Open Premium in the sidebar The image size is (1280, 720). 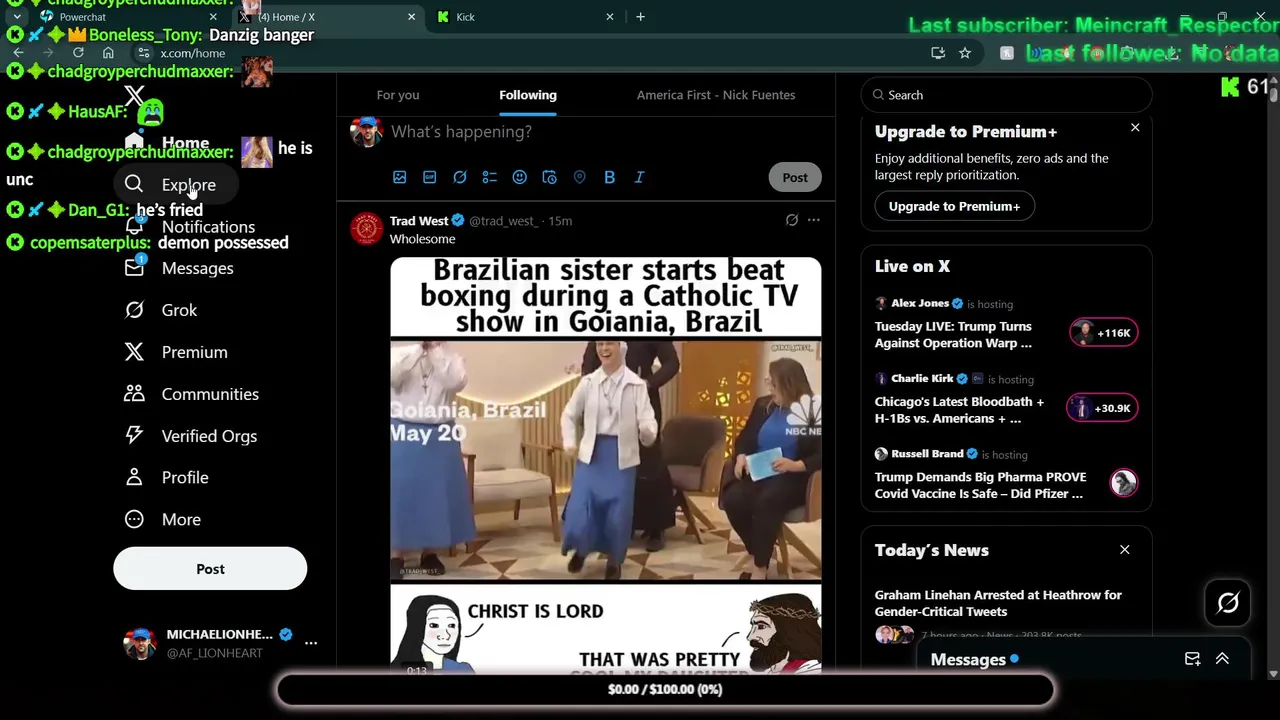[x=176, y=352]
